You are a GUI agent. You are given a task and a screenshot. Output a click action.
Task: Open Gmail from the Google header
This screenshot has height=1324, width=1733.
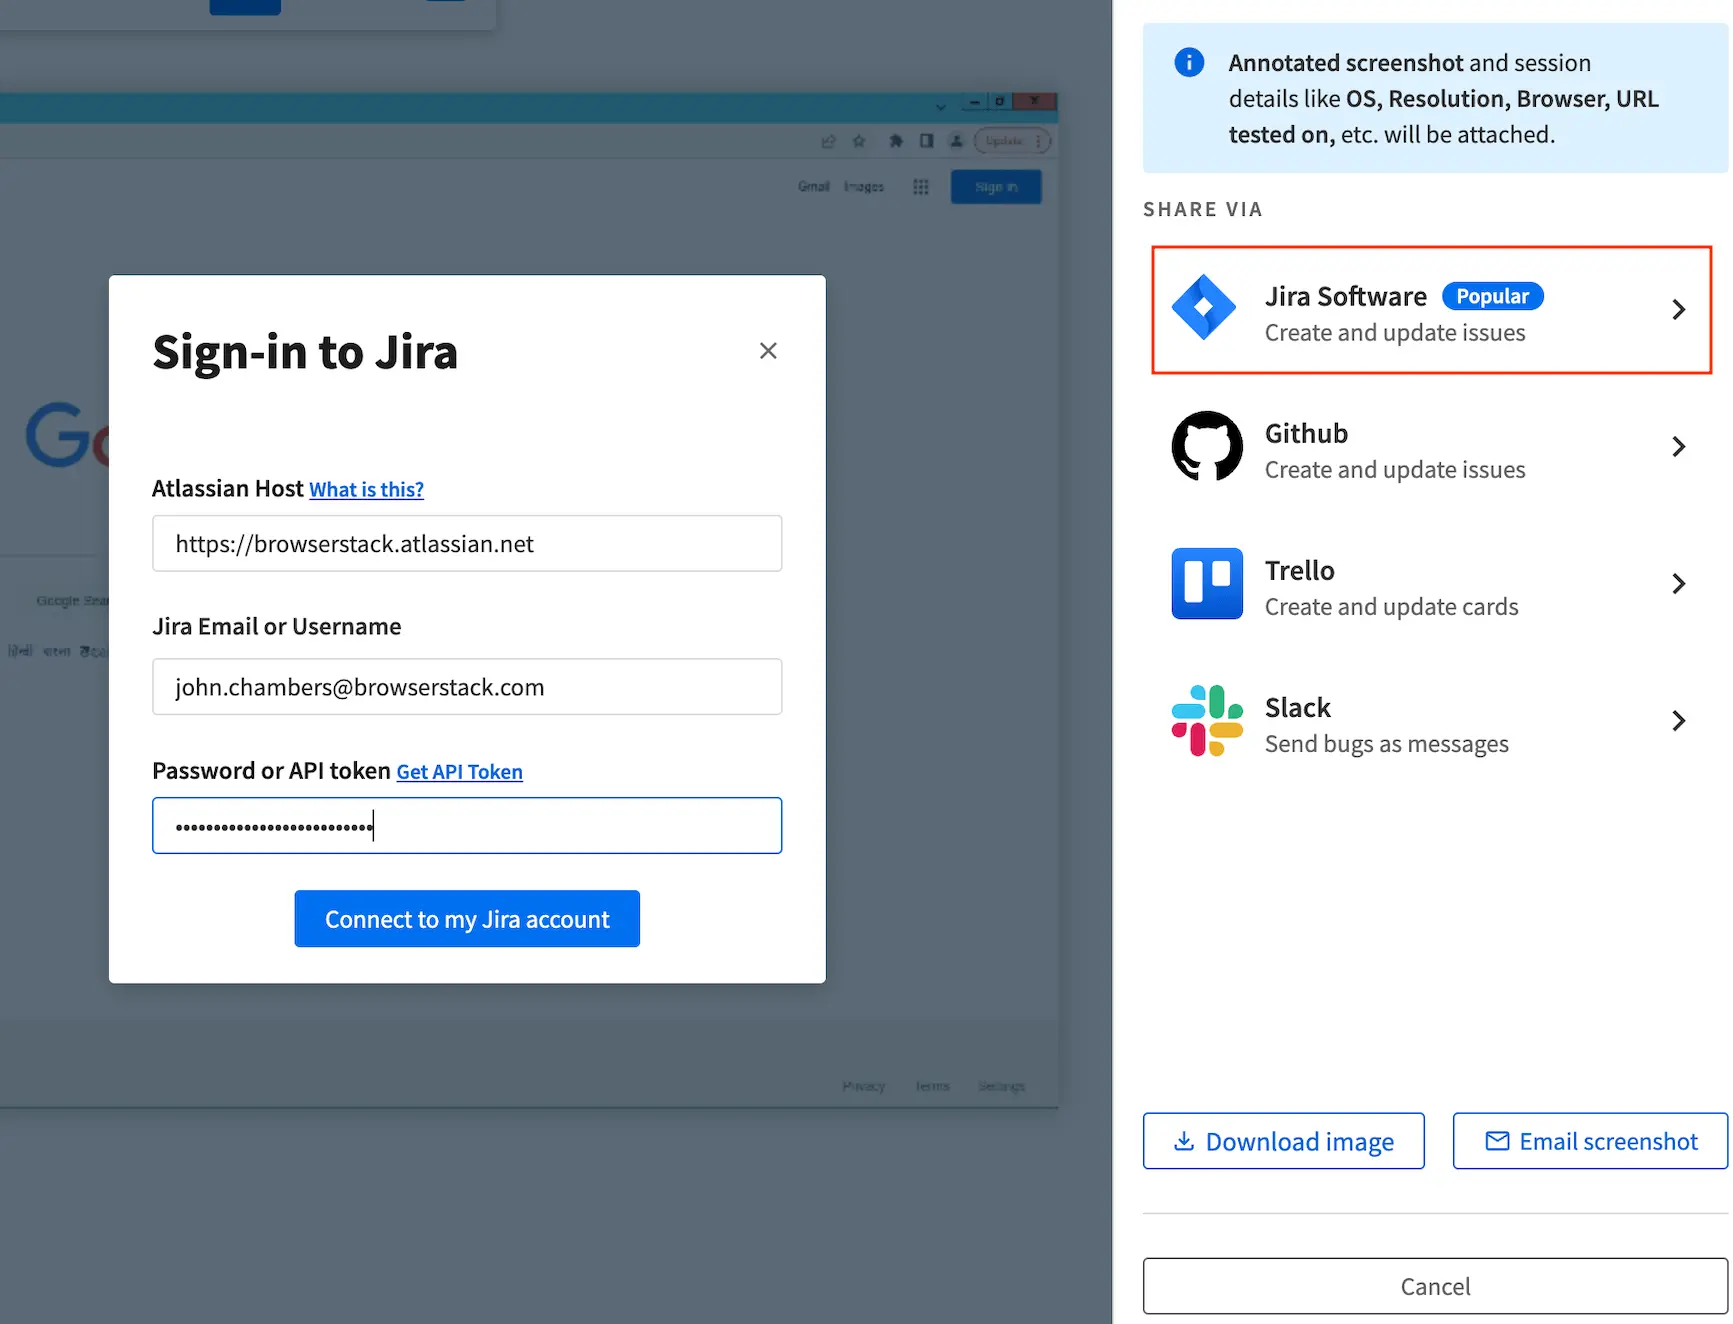tap(813, 186)
